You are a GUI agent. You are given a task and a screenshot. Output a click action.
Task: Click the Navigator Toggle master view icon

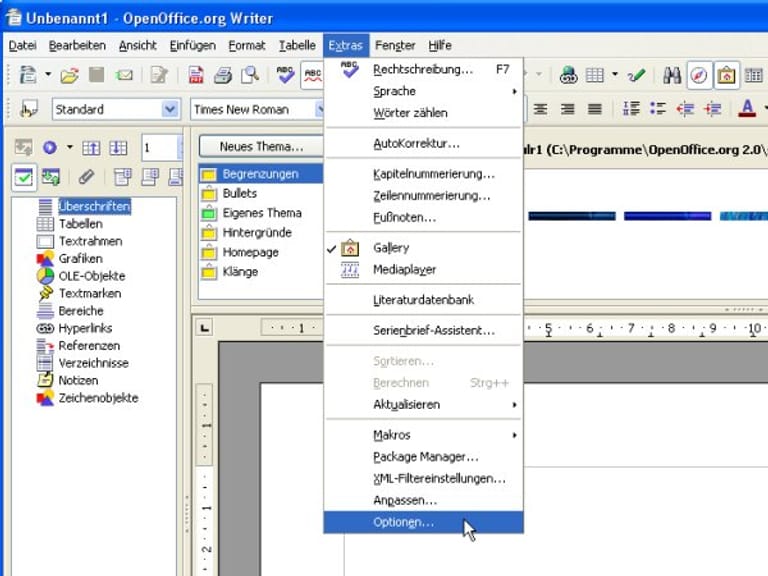24,147
